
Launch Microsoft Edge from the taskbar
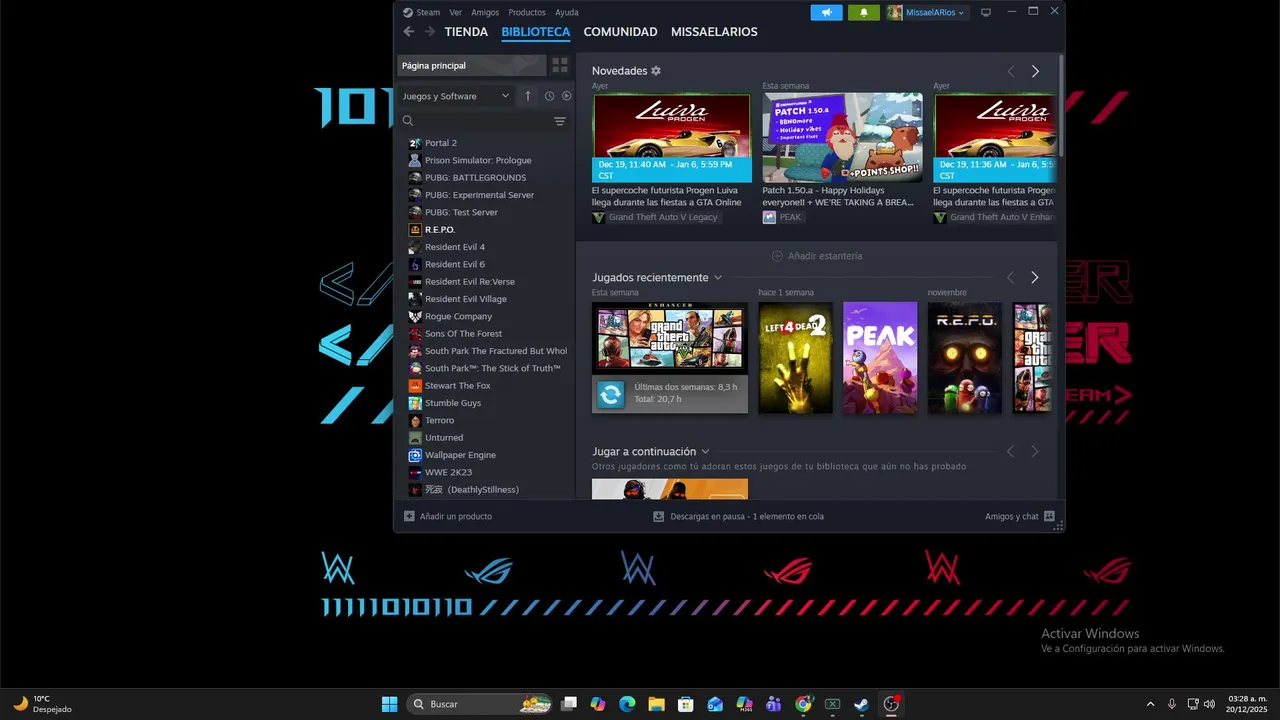click(x=627, y=704)
